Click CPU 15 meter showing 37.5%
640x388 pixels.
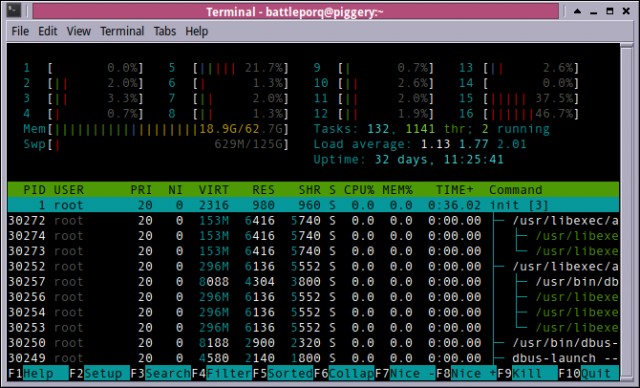(519, 98)
